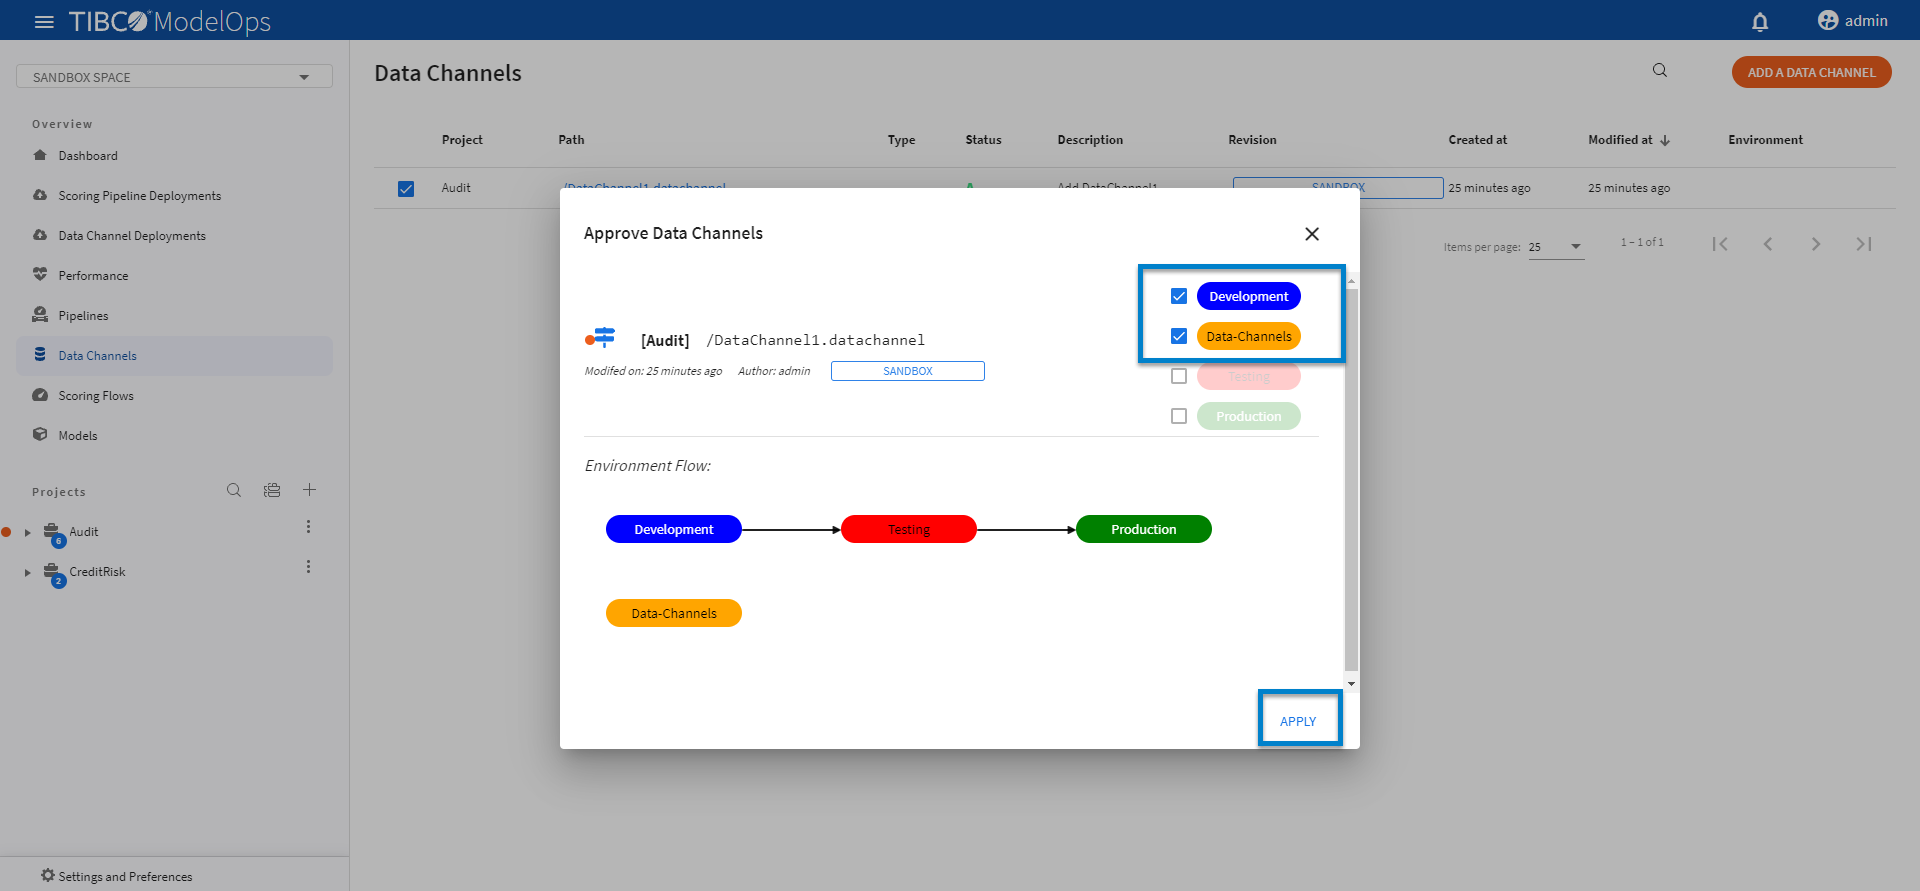1920x891 pixels.
Task: Click the search icon above the table
Action: (x=1660, y=70)
